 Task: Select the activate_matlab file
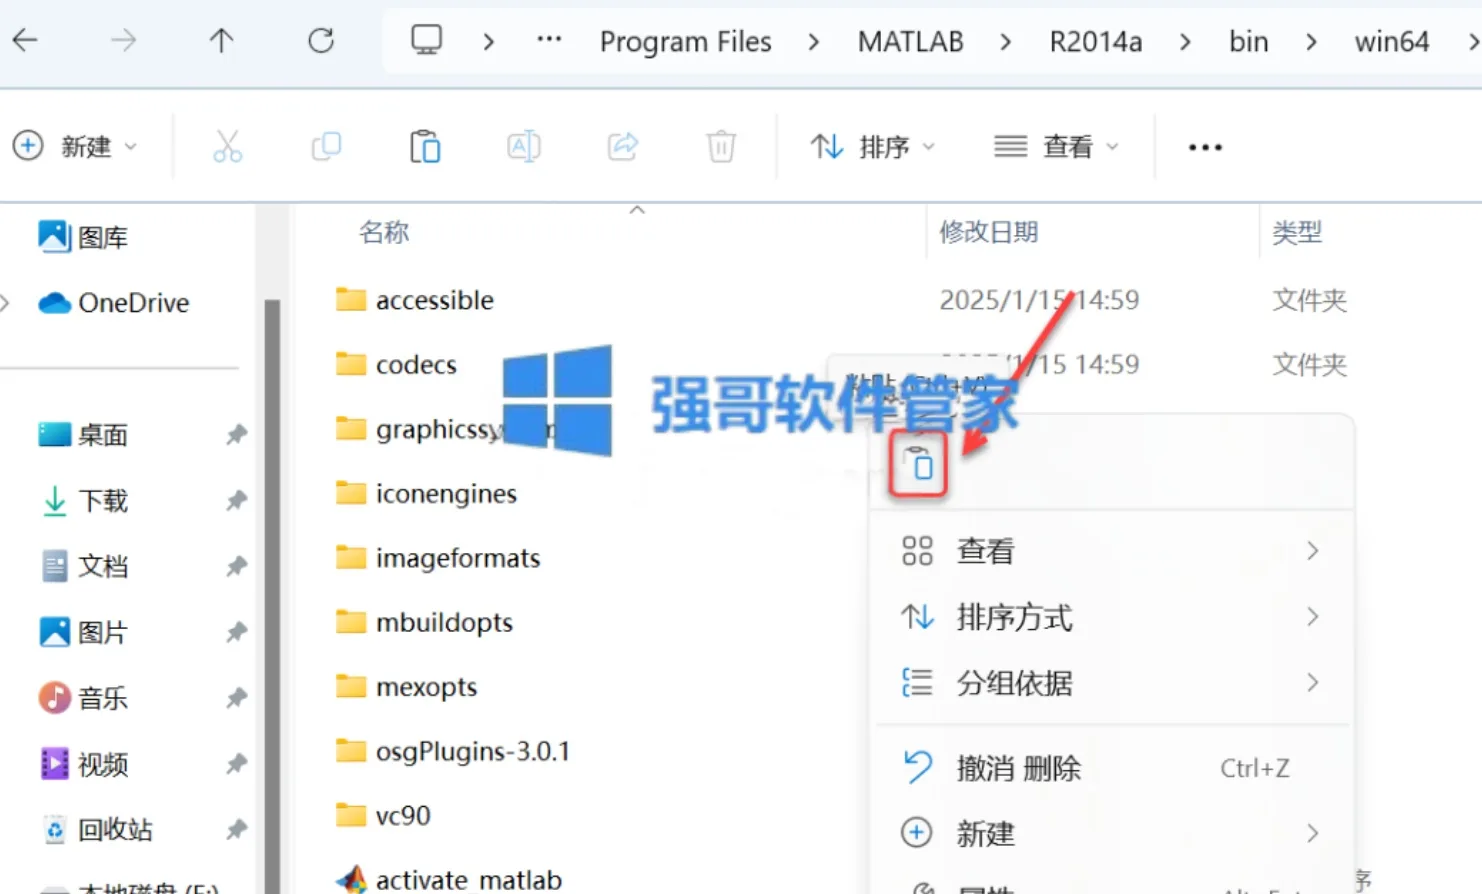(x=449, y=879)
